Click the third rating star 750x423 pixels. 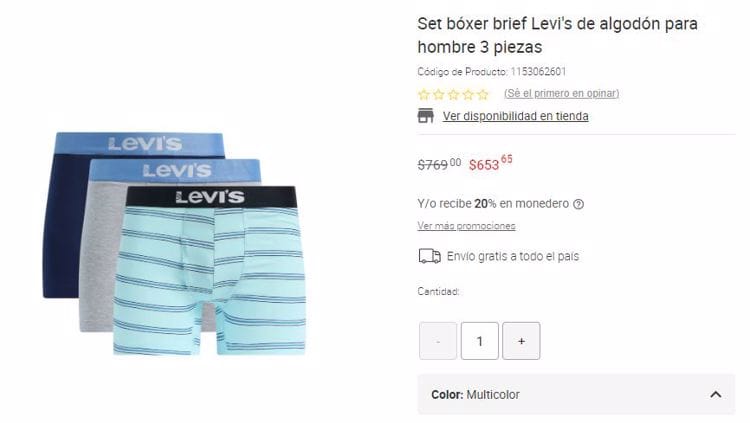453,94
